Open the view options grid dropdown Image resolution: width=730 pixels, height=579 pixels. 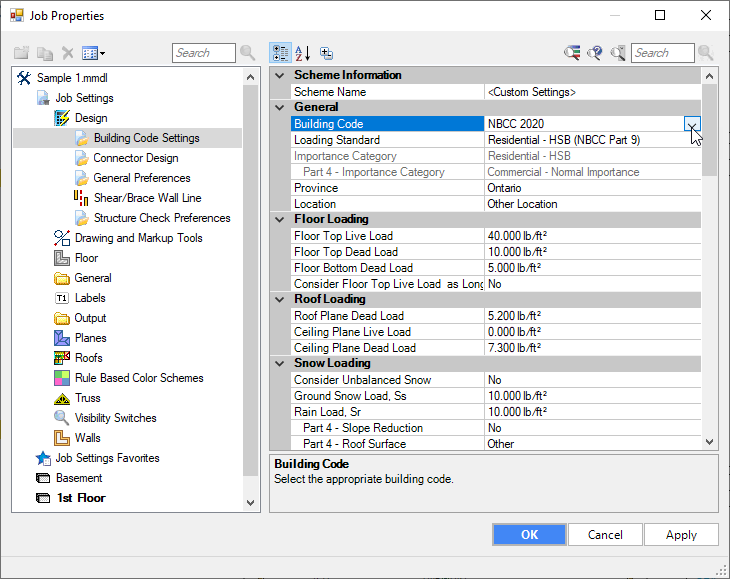pyautogui.click(x=93, y=53)
